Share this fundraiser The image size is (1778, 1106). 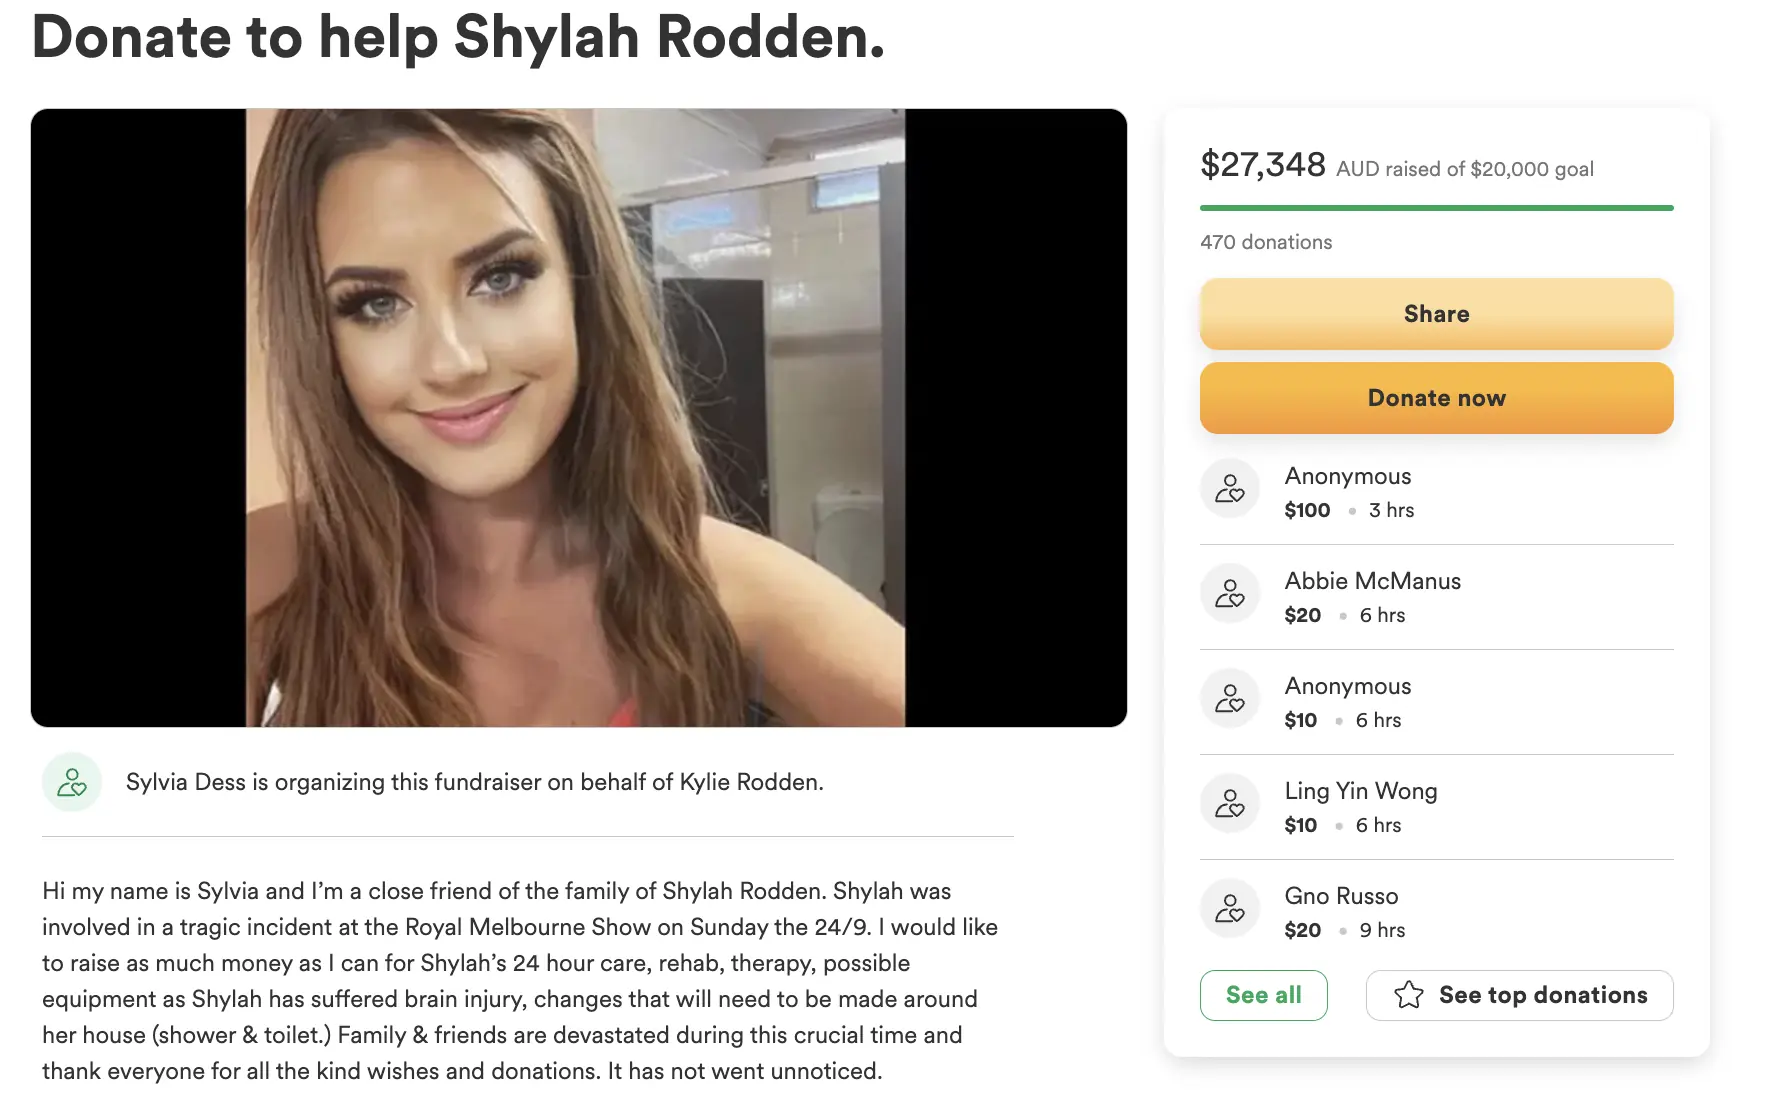point(1436,314)
